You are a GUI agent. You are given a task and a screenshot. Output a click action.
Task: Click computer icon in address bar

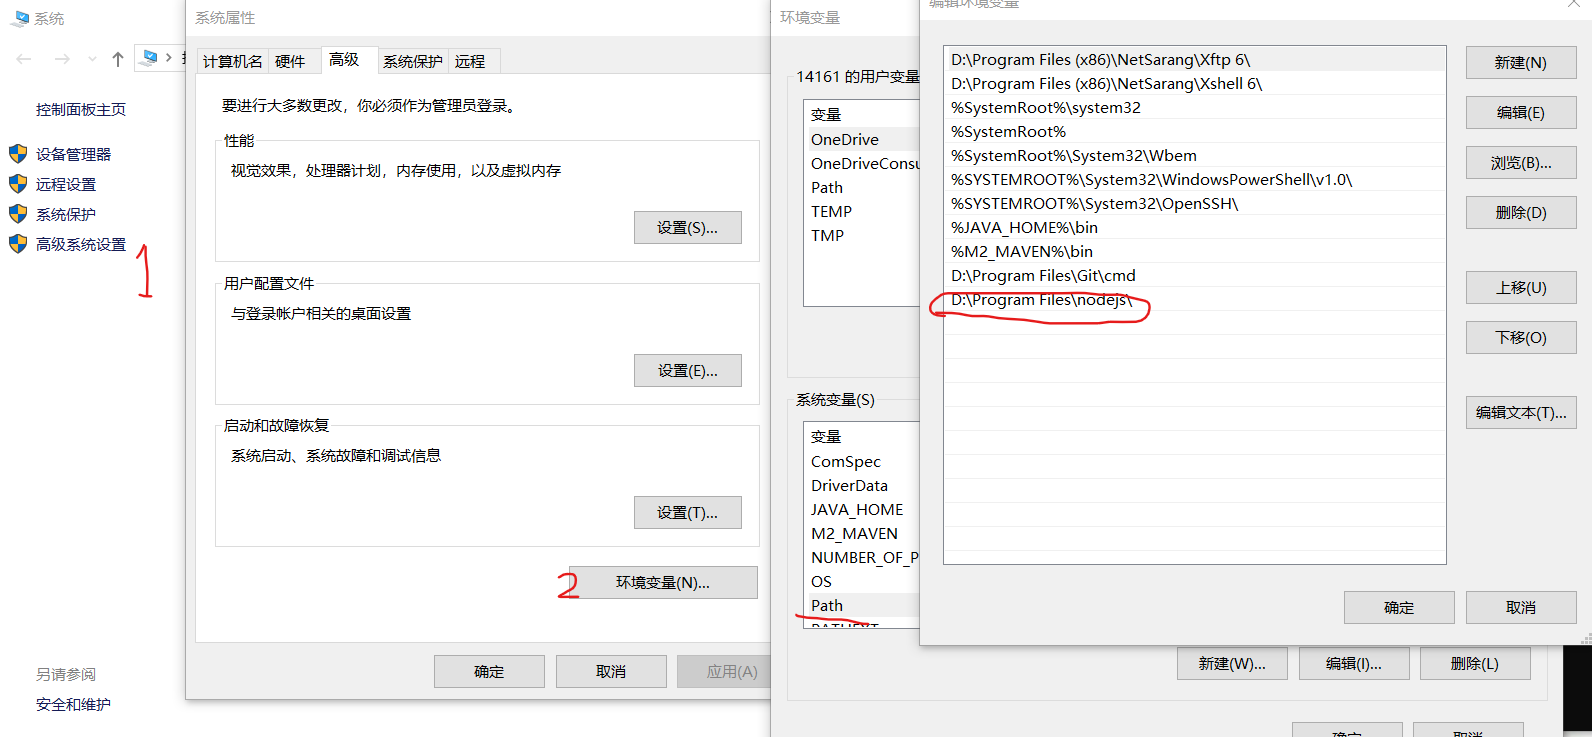150,58
